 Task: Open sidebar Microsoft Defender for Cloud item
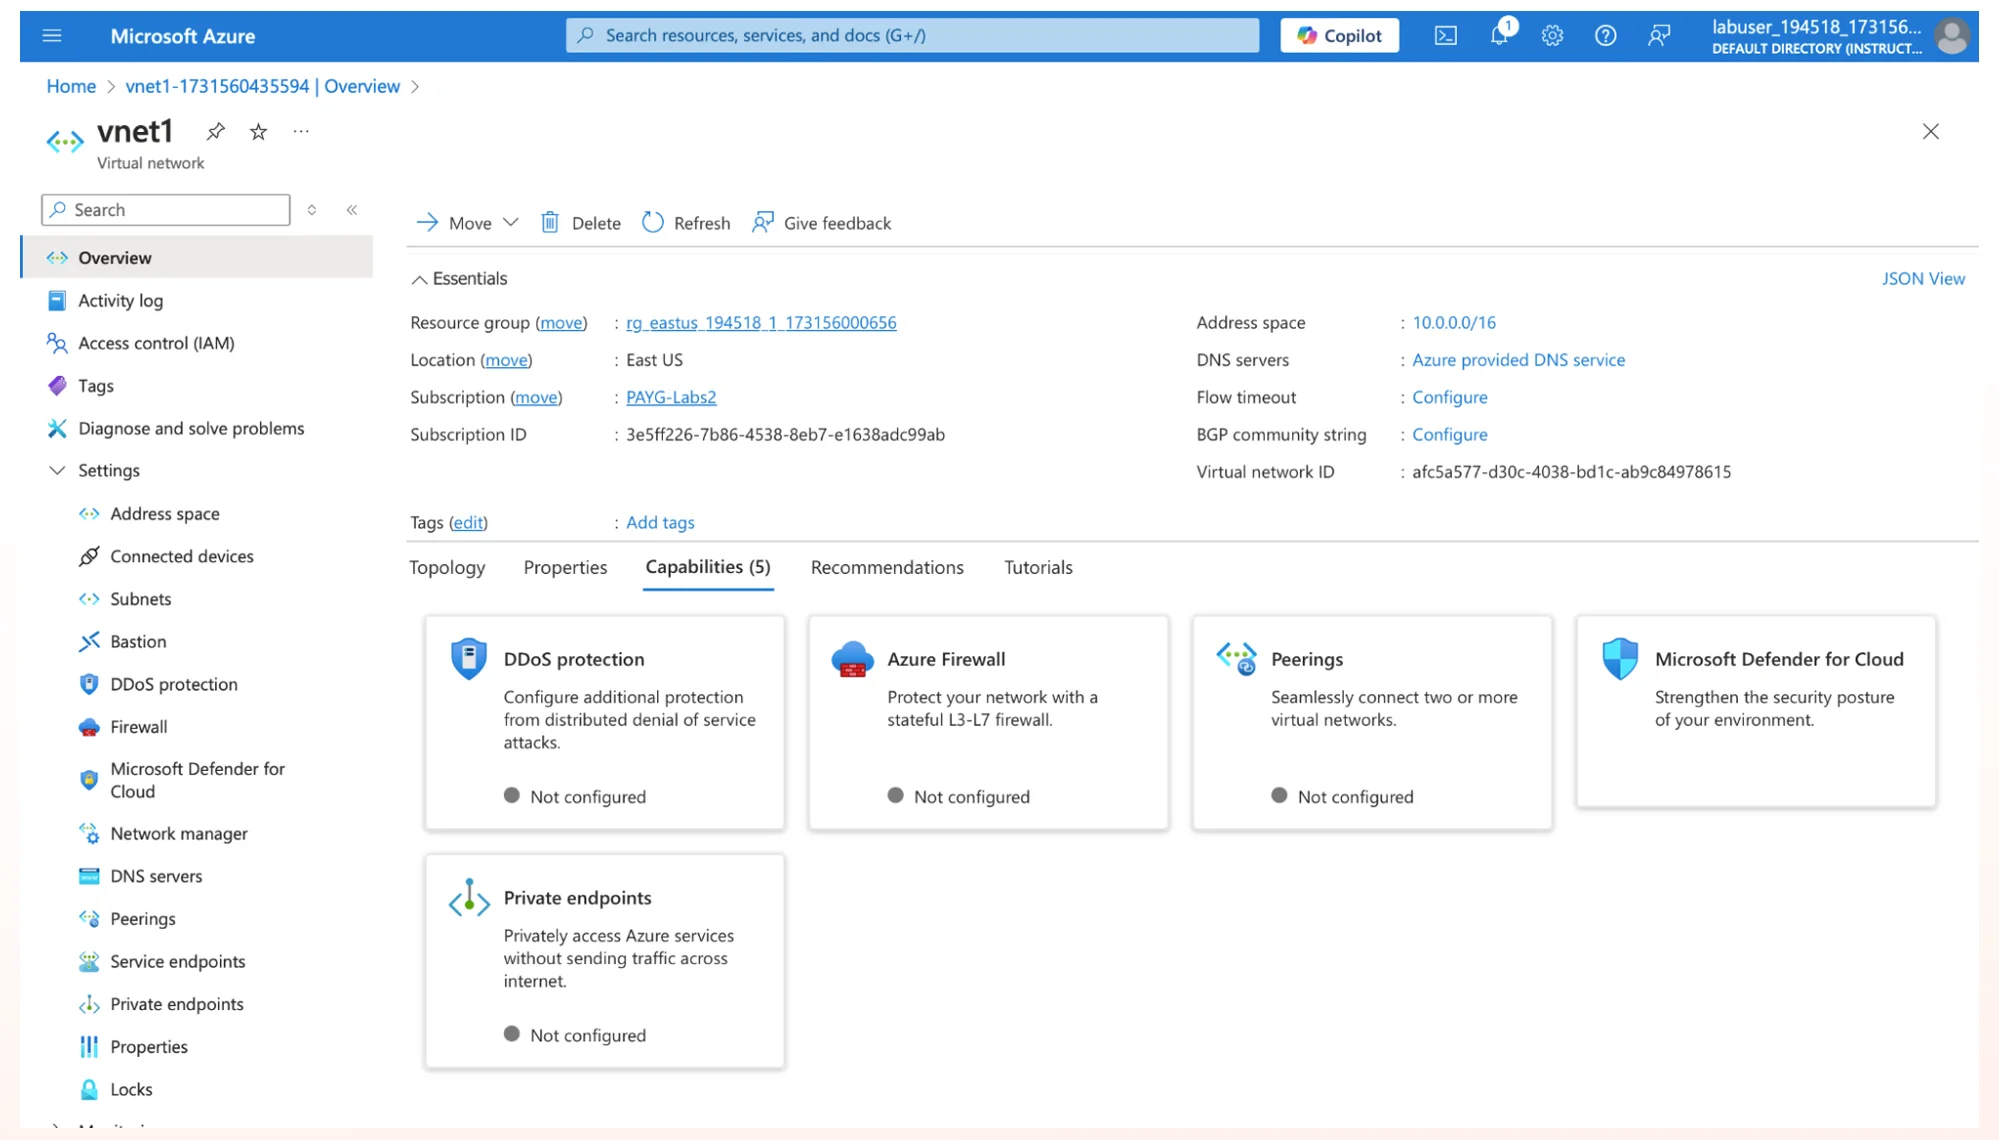click(x=197, y=780)
